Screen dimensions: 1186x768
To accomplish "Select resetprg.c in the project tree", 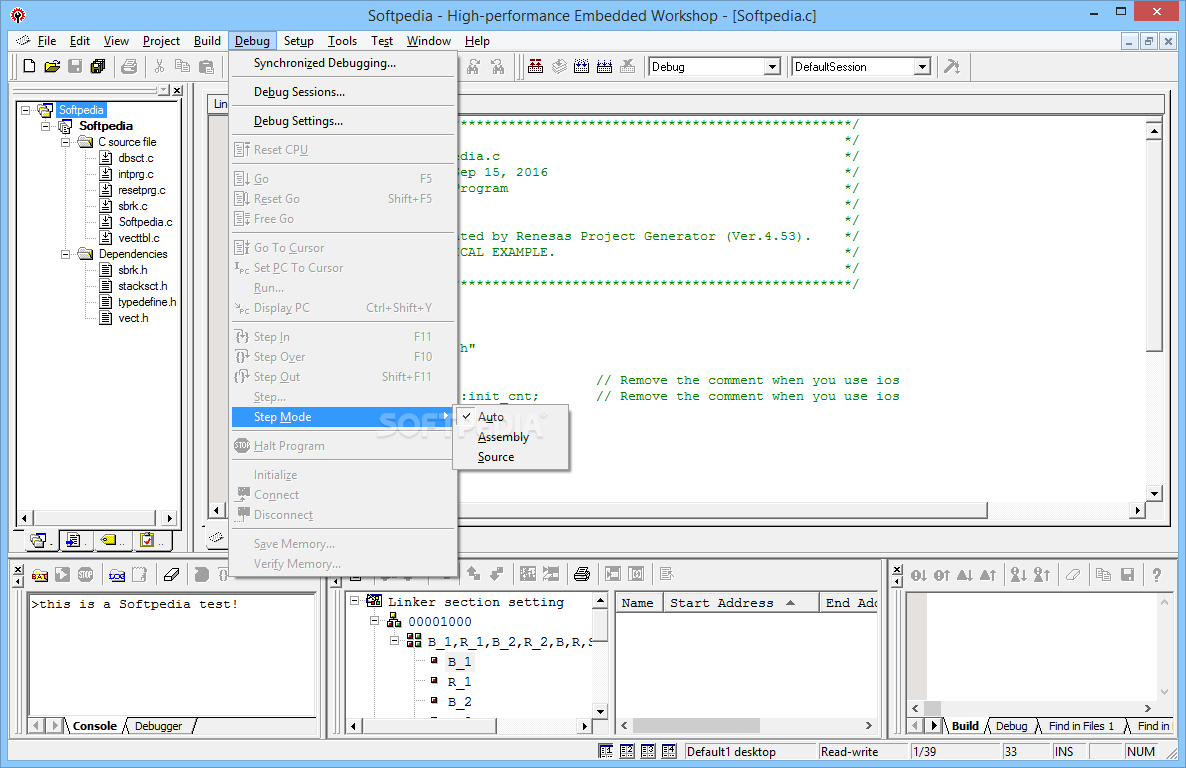I will click(141, 190).
